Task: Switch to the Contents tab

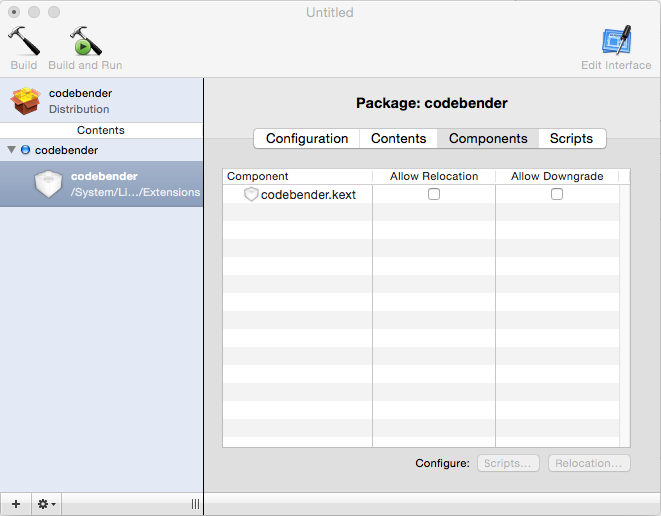Action: tap(398, 138)
